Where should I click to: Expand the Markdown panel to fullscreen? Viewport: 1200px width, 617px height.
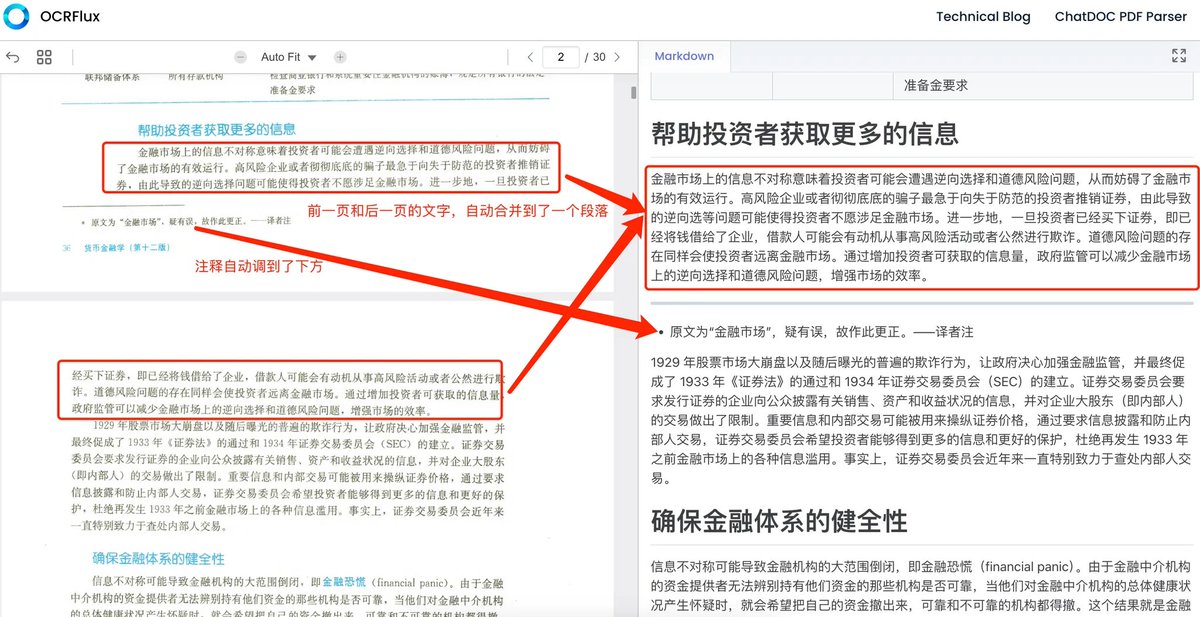pos(1177,57)
